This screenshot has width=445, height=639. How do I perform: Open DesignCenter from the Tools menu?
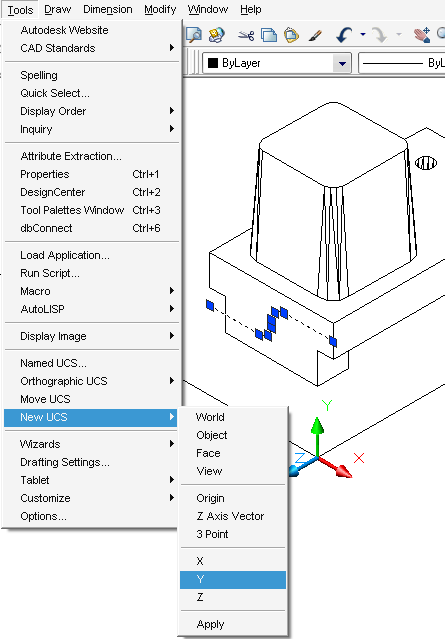click(91, 192)
